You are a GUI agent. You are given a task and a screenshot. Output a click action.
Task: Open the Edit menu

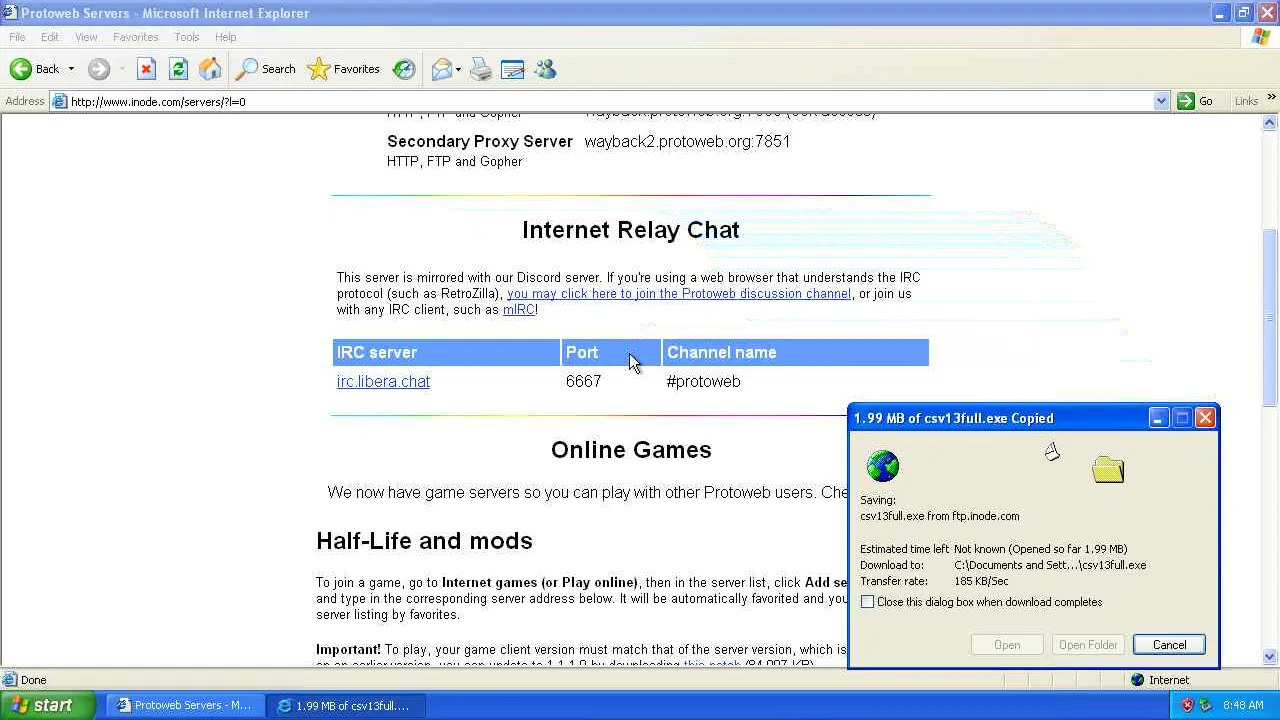(50, 37)
